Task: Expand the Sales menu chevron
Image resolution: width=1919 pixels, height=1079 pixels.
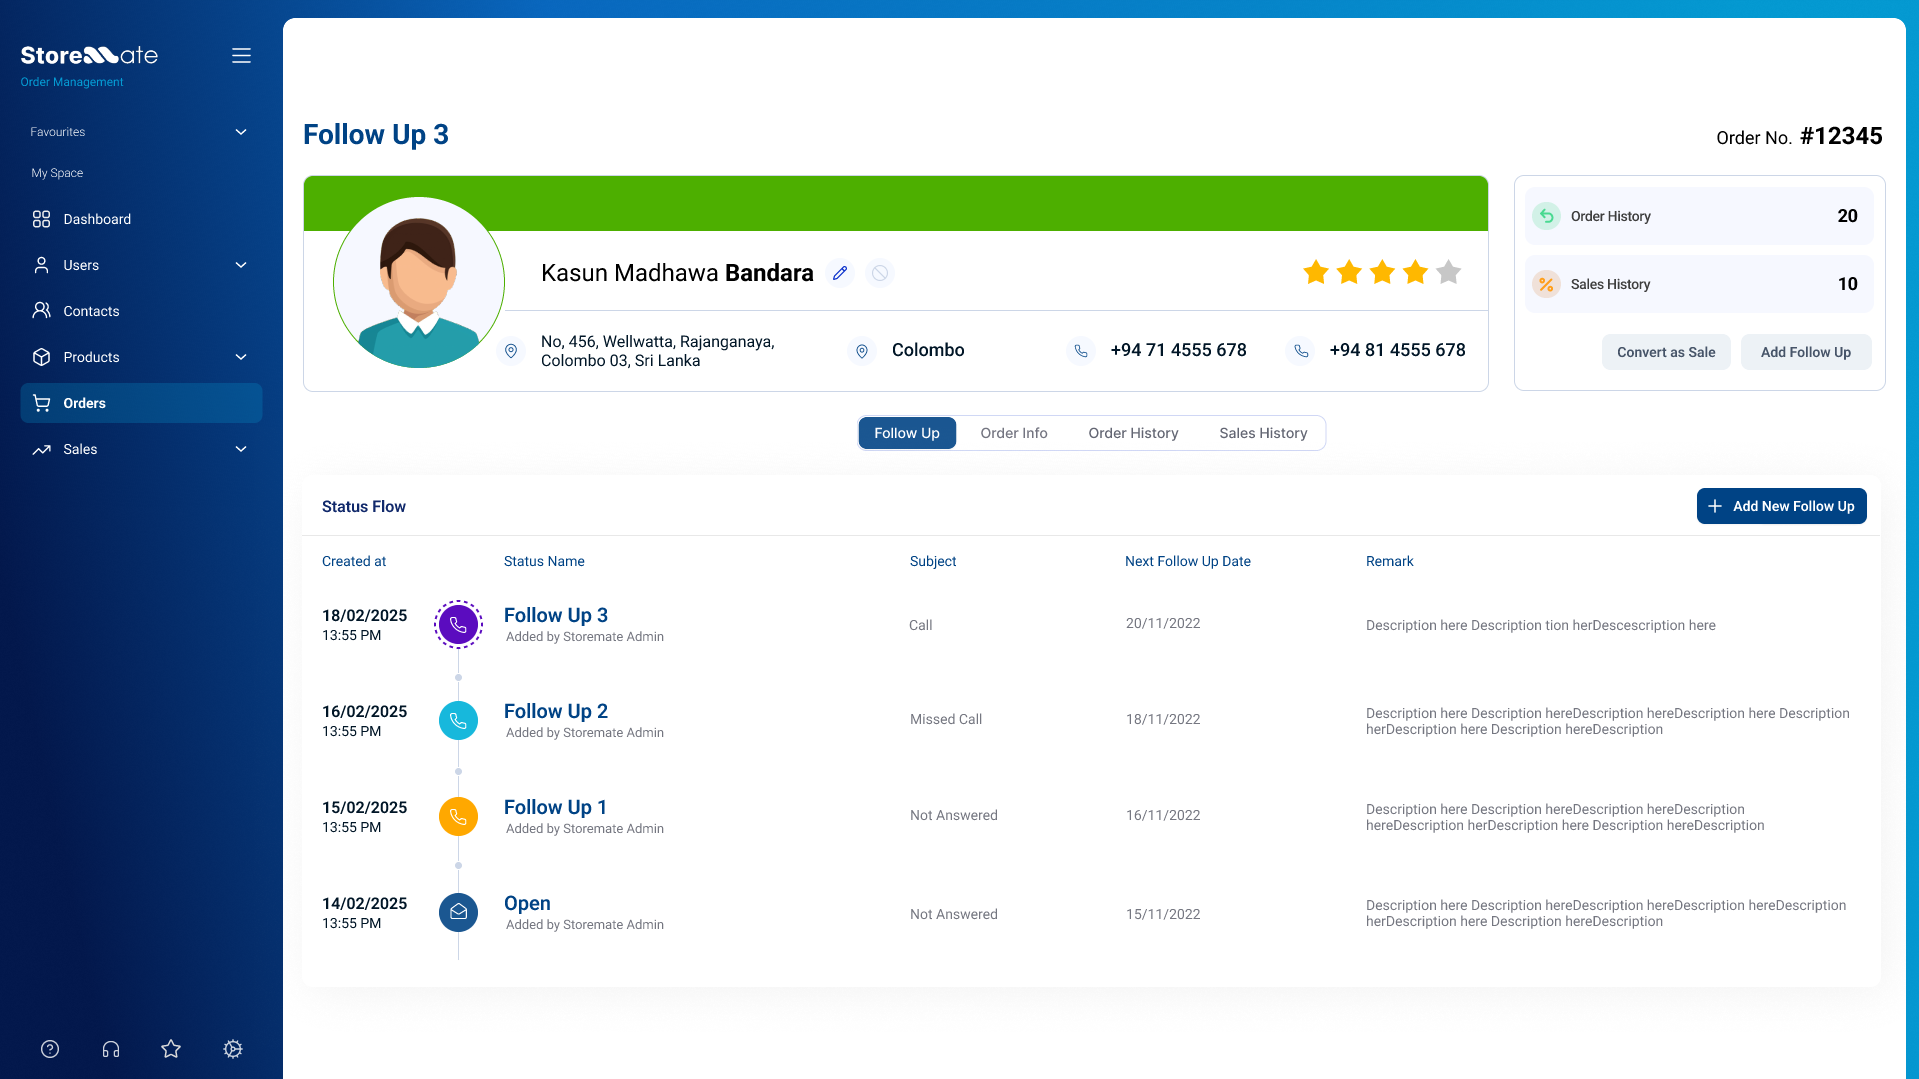Action: pyautogui.click(x=241, y=449)
